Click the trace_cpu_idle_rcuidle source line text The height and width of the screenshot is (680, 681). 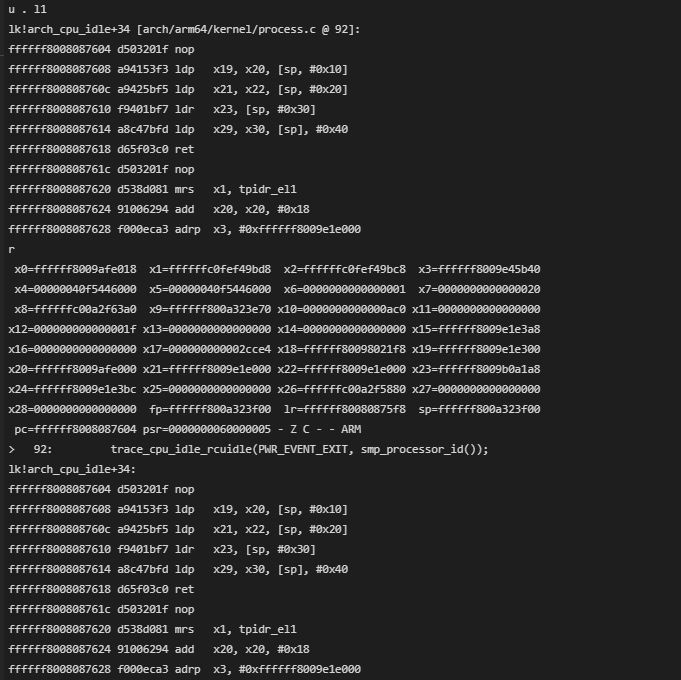pyautogui.click(x=300, y=449)
